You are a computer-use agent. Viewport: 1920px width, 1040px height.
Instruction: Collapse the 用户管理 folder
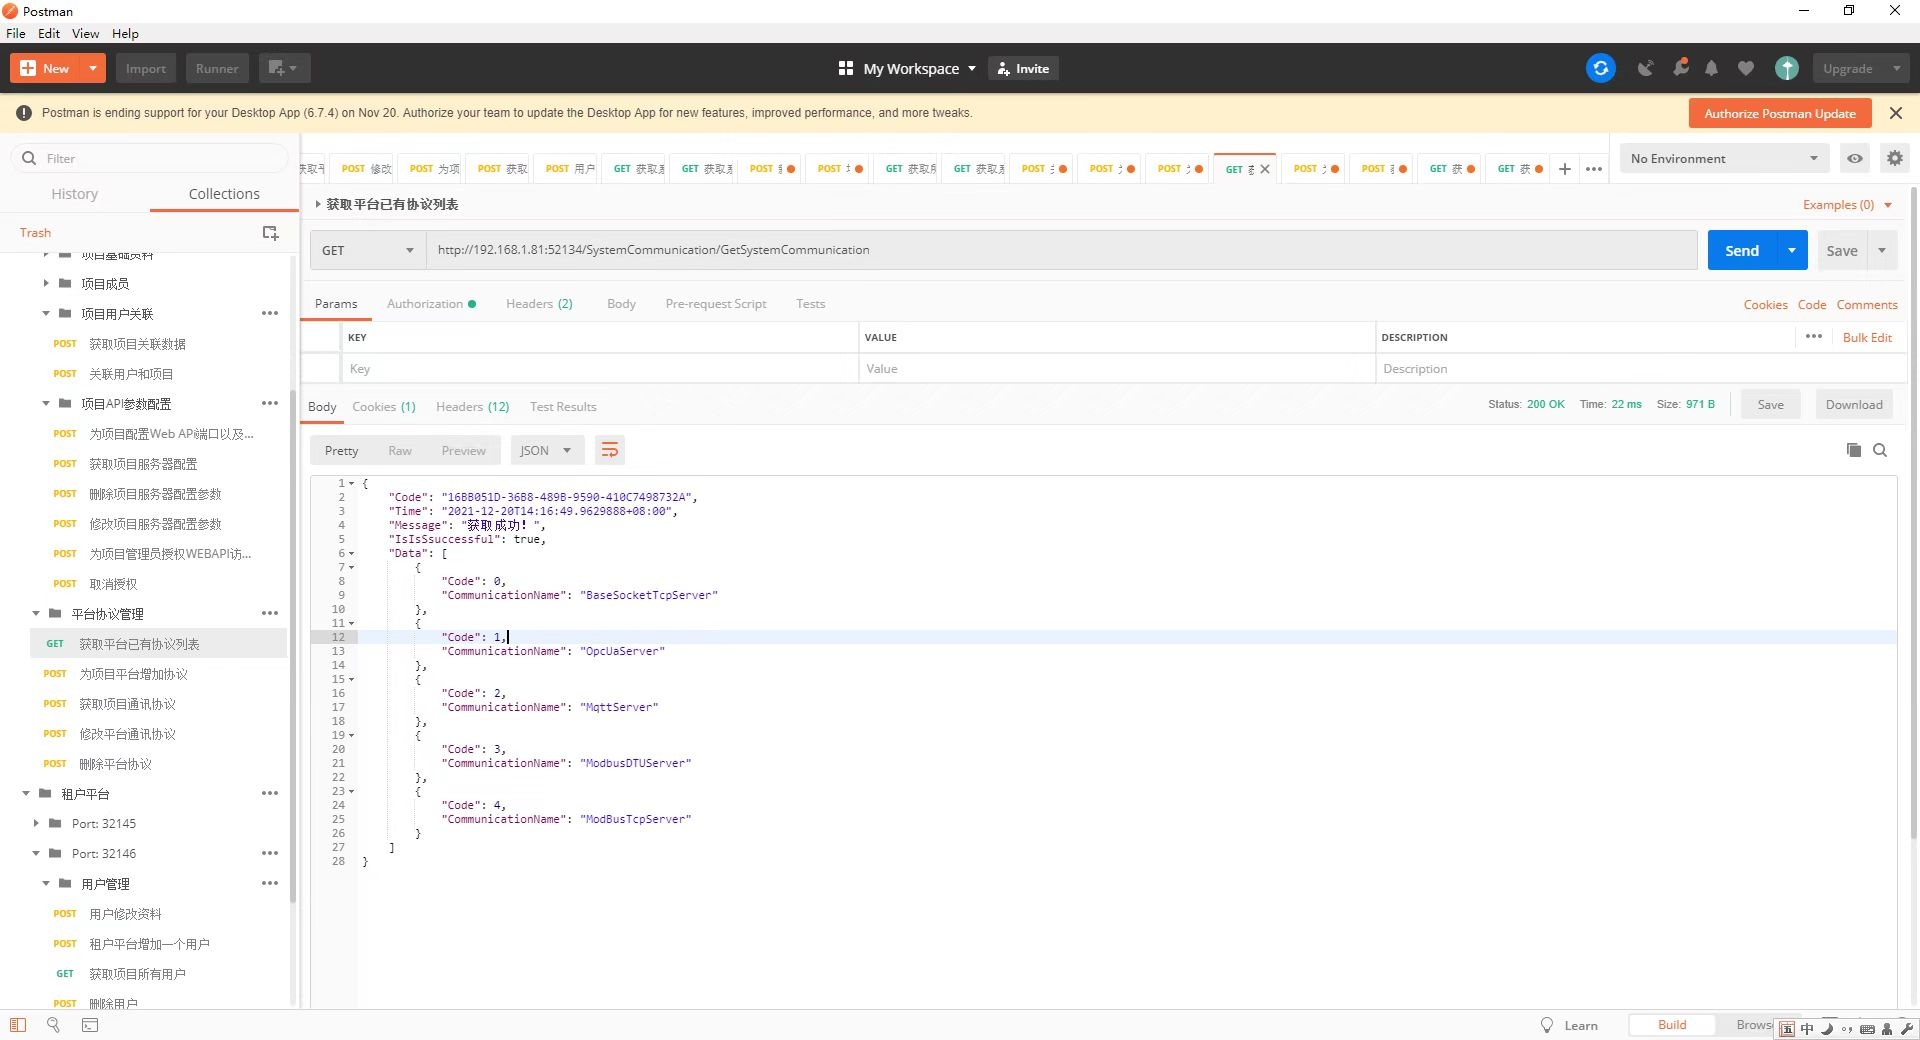coord(46,883)
